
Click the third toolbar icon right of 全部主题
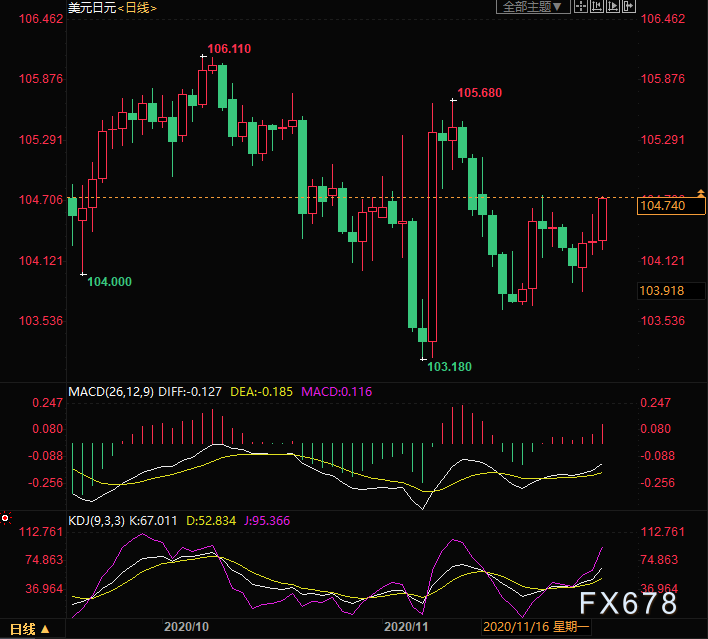pyautogui.click(x=611, y=7)
